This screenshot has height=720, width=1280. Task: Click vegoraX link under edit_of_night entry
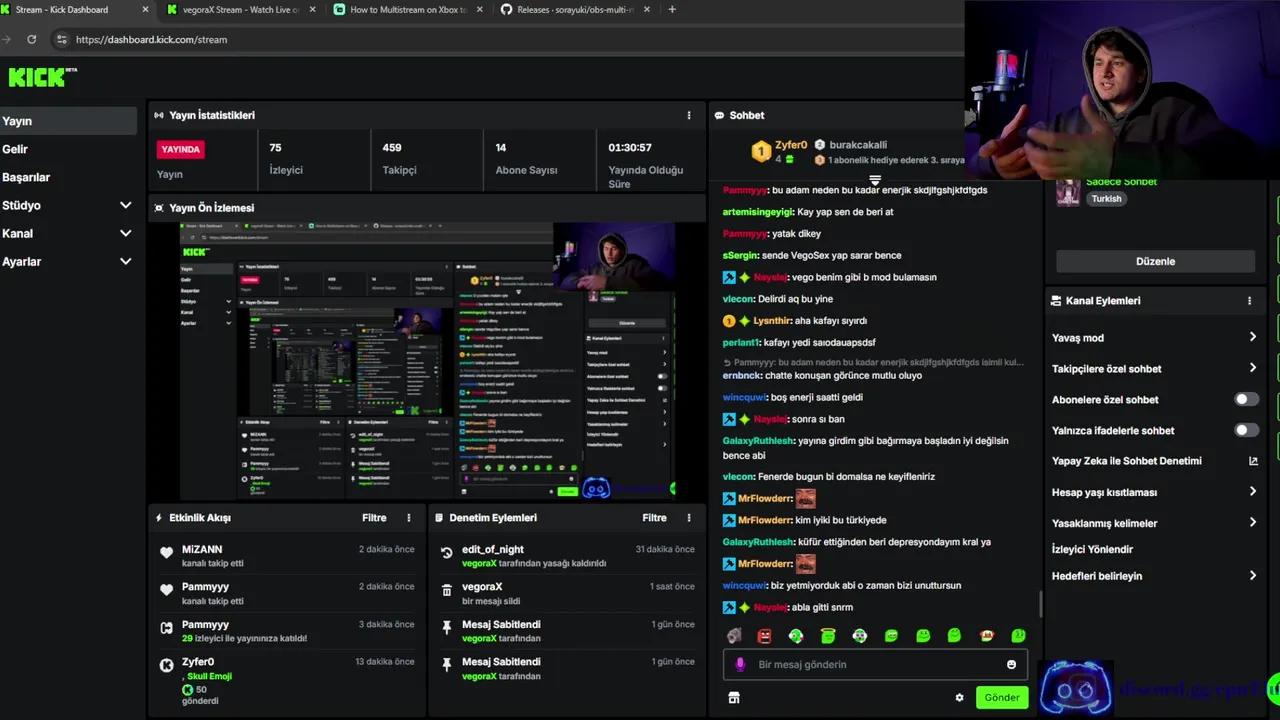pyautogui.click(x=479, y=563)
